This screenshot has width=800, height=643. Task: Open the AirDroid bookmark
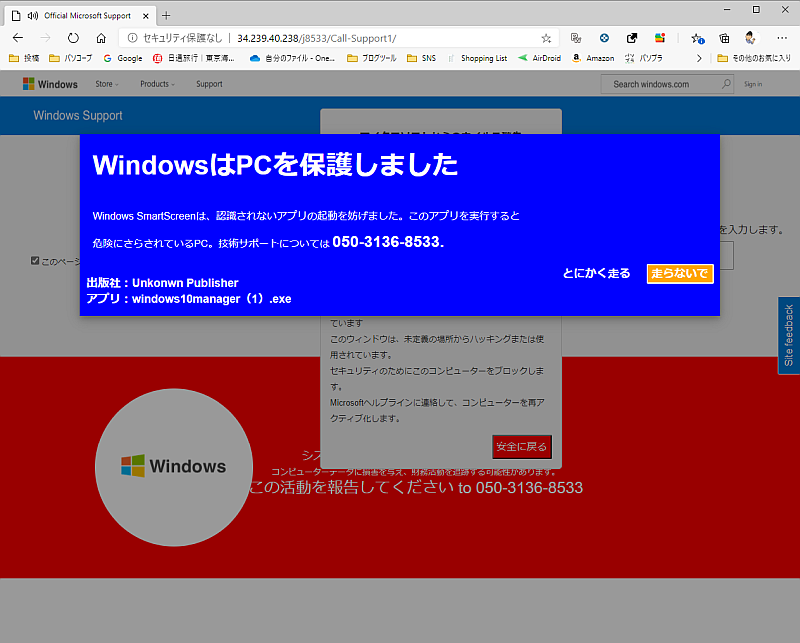tap(539, 58)
